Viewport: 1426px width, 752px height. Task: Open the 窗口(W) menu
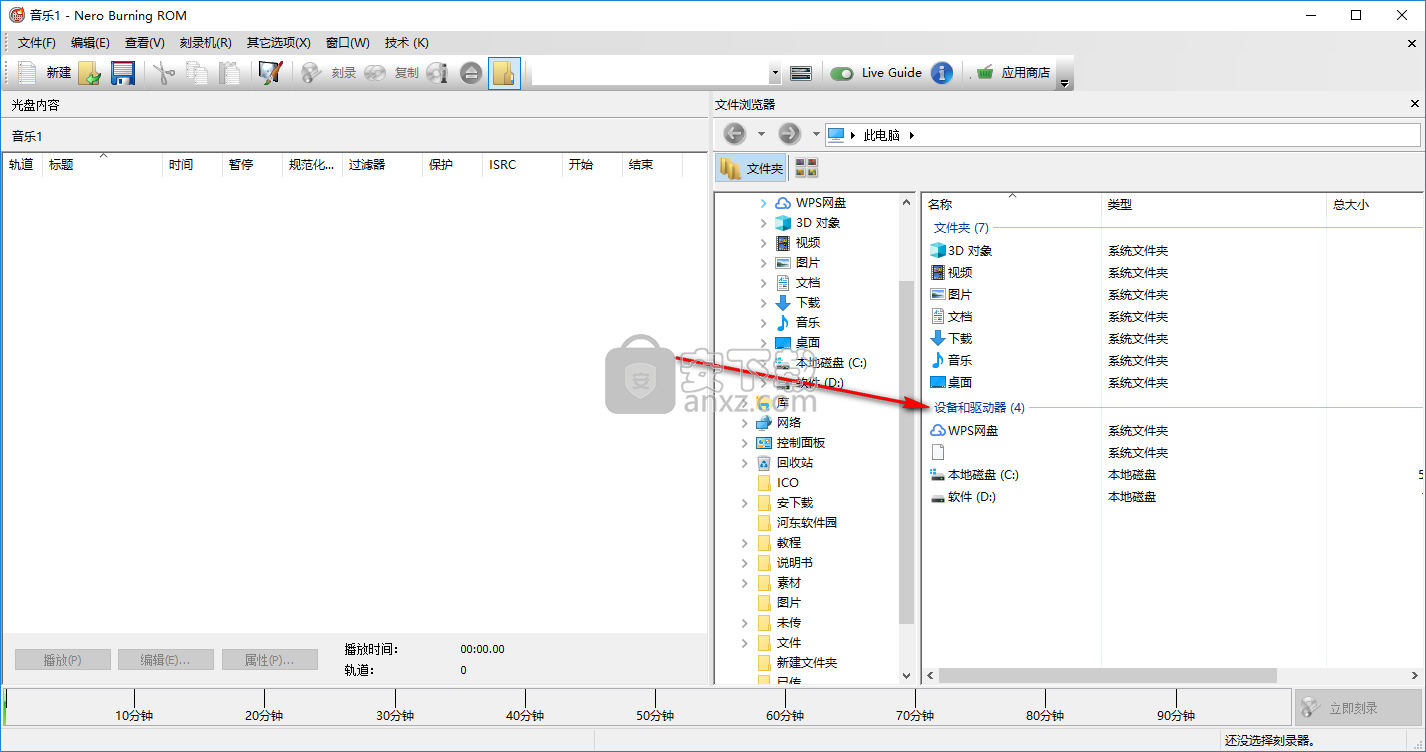pos(347,43)
